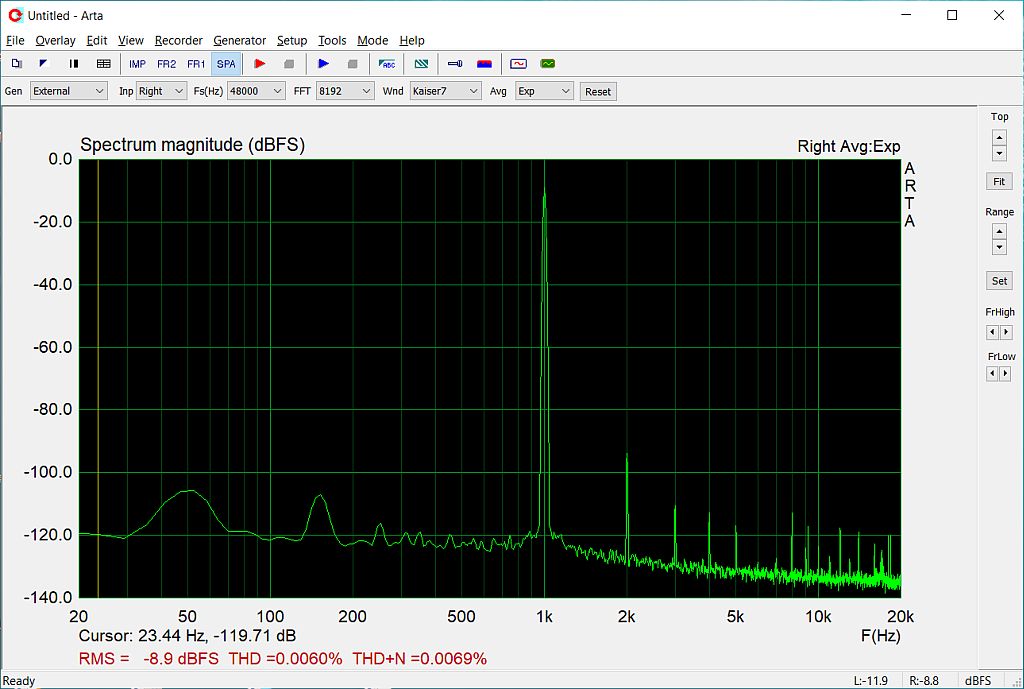
Task: Open the Wnd window type dropdown
Action: point(445,91)
